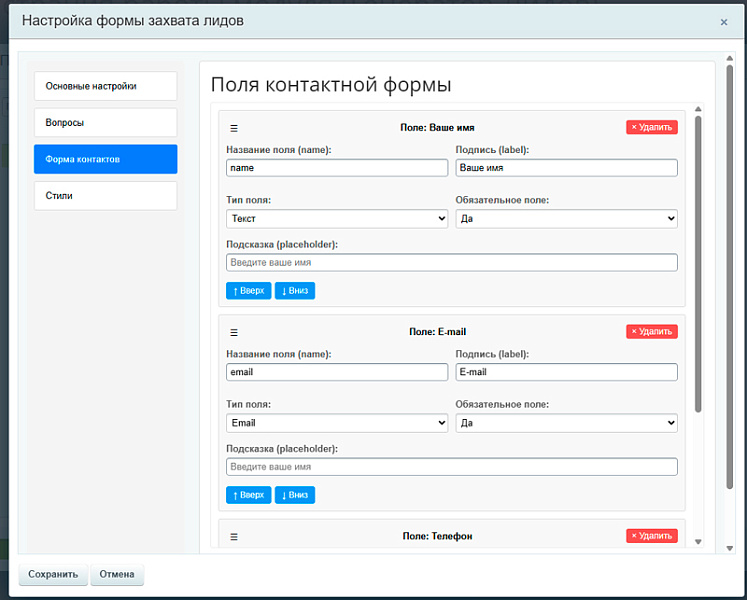Move the E-mail field up
The width and height of the screenshot is (747, 600).
248,495
